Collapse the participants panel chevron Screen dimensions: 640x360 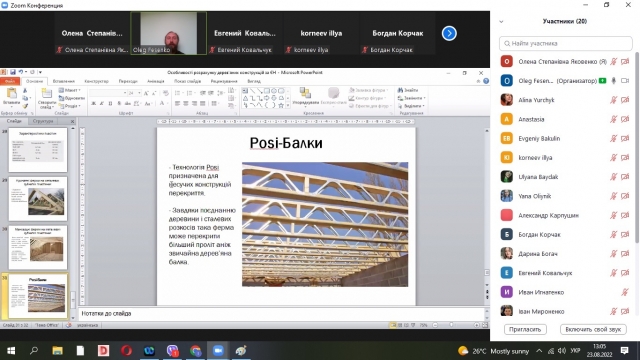501,22
